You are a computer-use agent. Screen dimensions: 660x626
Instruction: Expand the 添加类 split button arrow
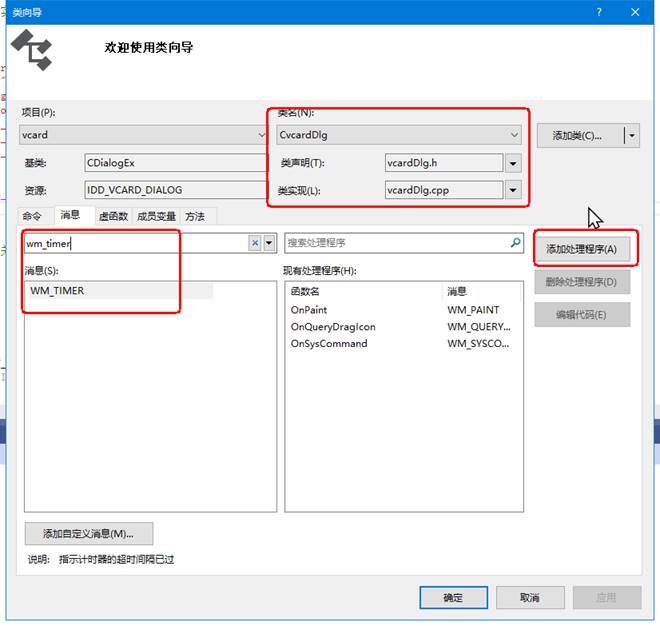631,135
